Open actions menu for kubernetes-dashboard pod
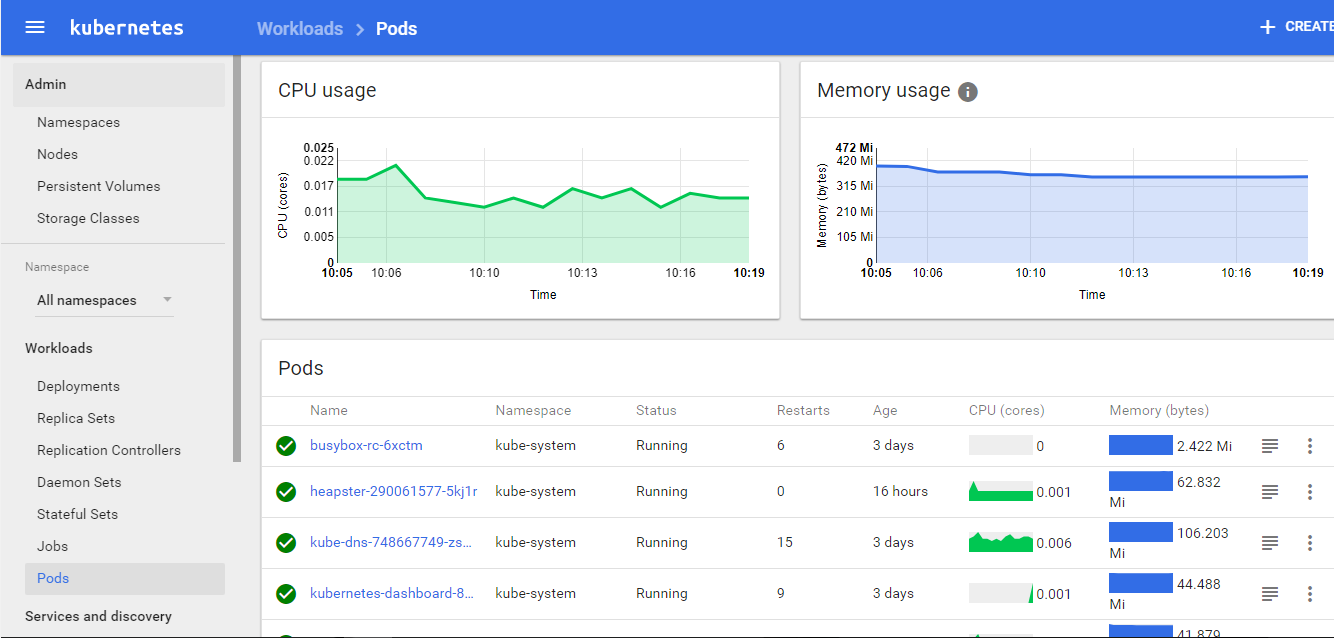The width and height of the screenshot is (1334, 638). pyautogui.click(x=1310, y=594)
